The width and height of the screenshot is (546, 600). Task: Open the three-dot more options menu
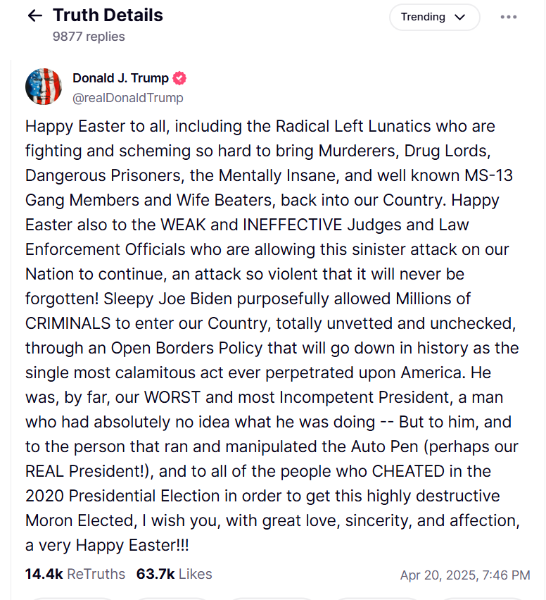(509, 17)
